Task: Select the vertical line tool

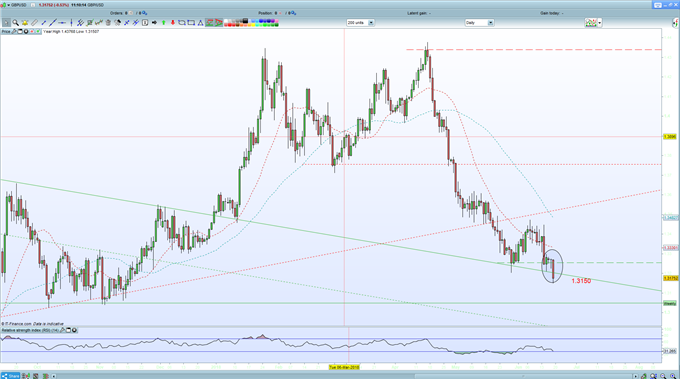Action: click(x=71, y=23)
